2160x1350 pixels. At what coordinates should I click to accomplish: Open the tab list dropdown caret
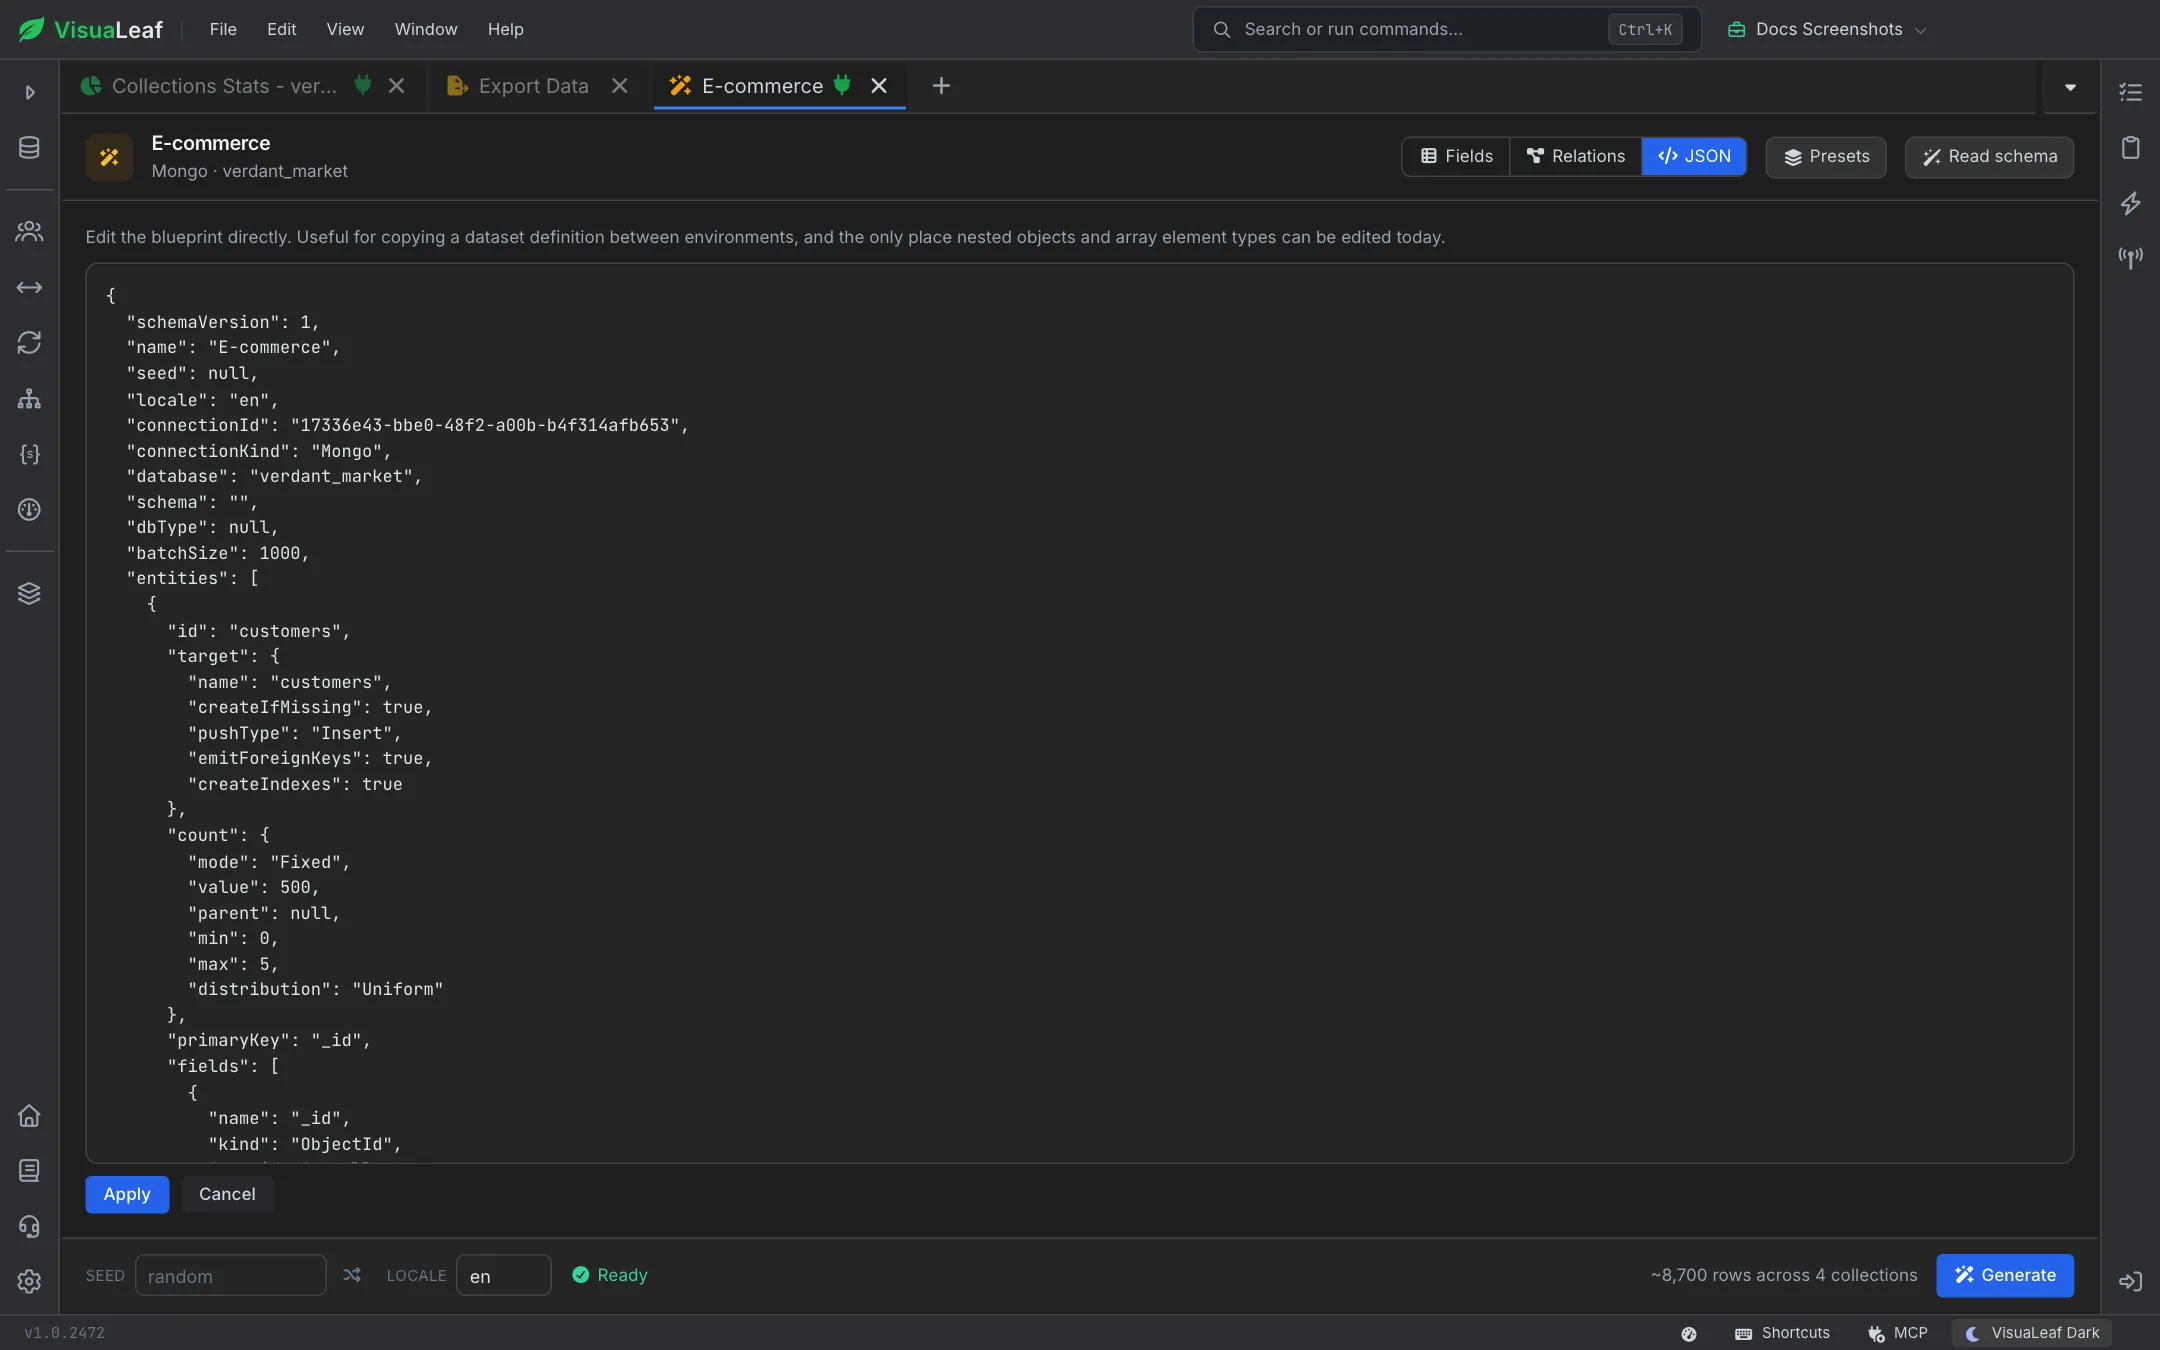tap(2070, 87)
